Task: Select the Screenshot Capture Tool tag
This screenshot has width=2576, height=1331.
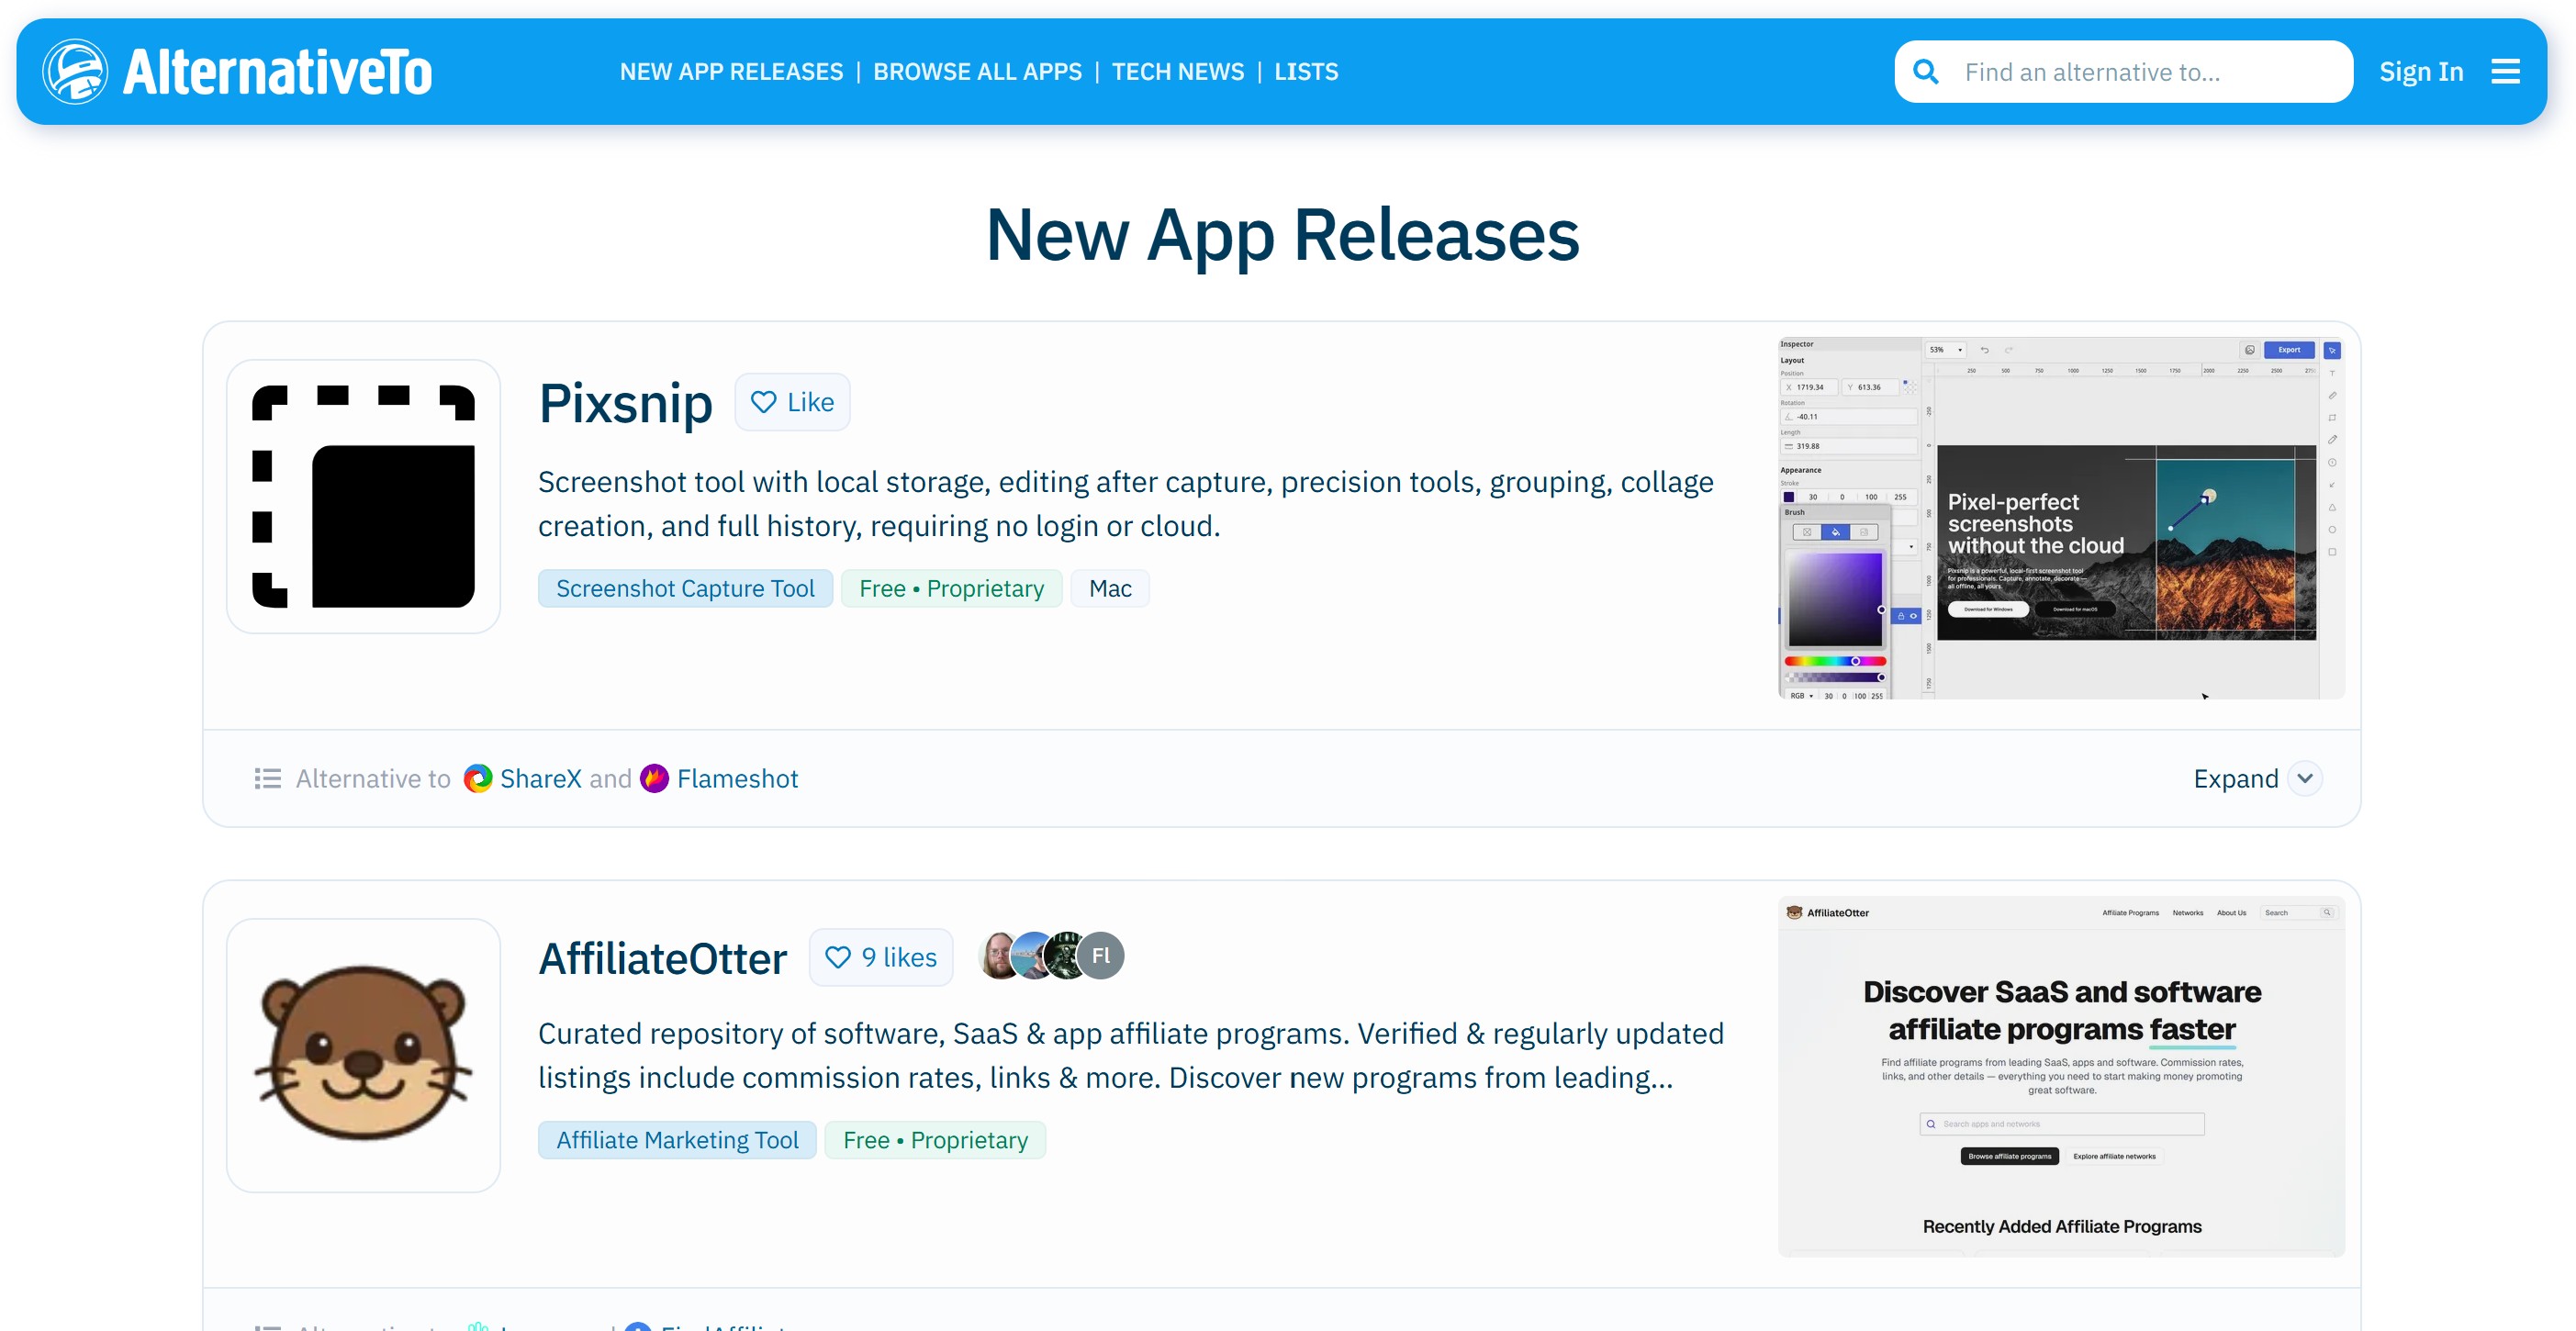Action: 685,588
